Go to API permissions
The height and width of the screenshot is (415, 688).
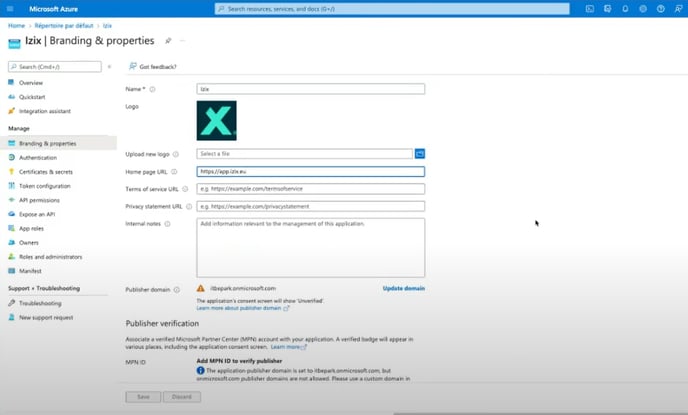(x=41, y=199)
